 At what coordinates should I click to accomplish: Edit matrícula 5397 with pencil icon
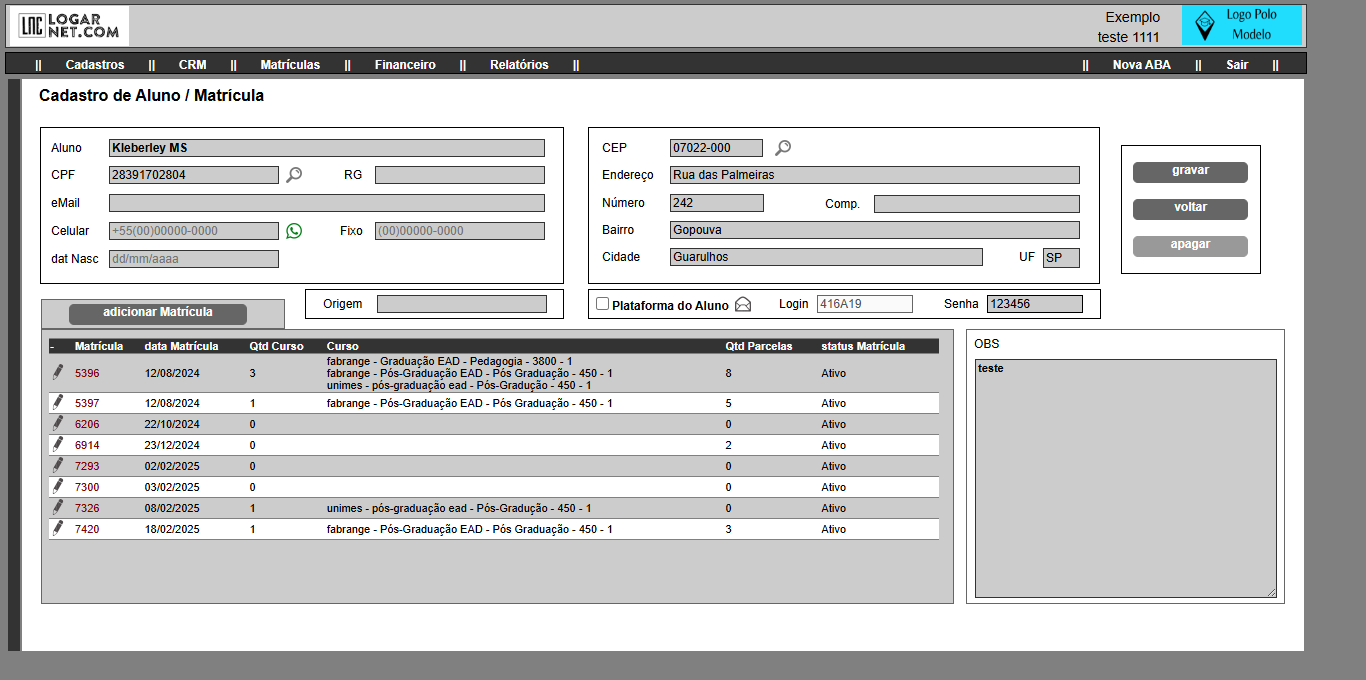(x=57, y=402)
